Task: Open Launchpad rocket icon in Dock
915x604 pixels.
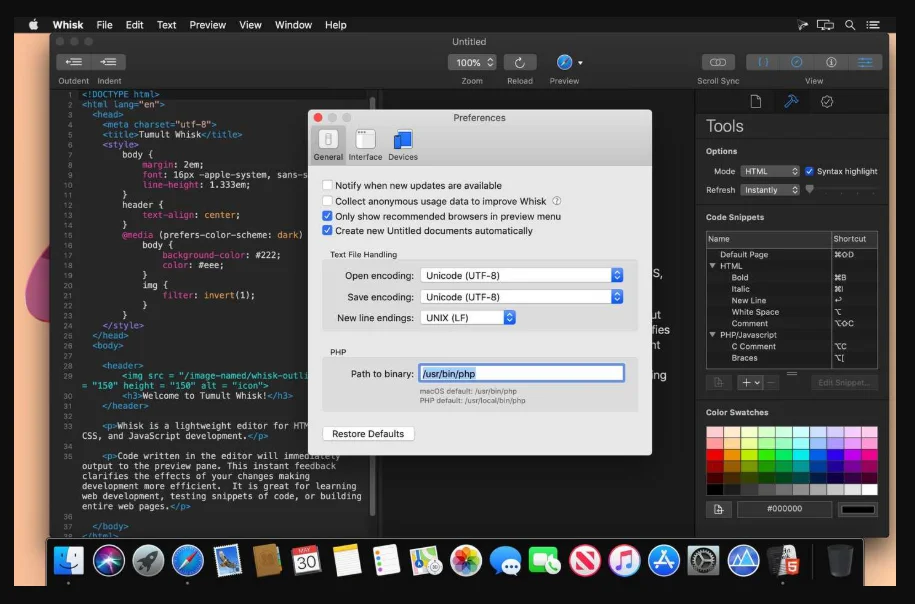Action: [x=148, y=561]
